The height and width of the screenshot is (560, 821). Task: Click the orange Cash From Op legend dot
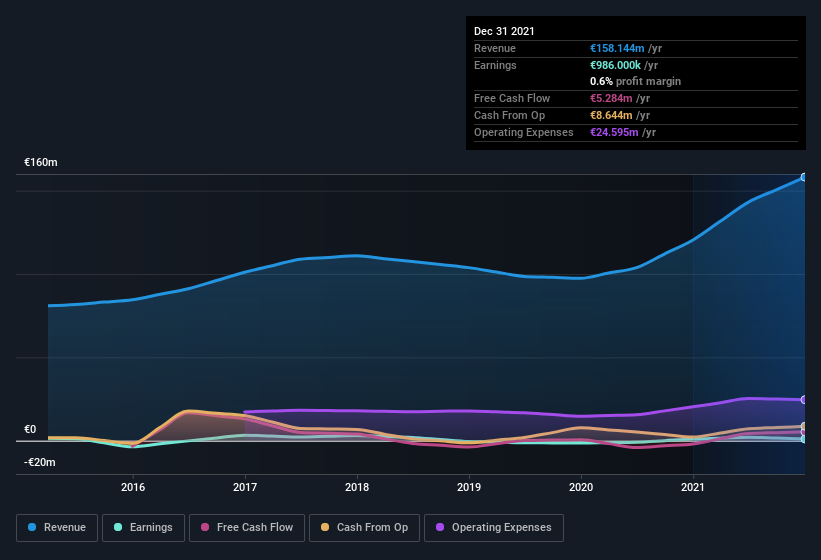click(x=325, y=527)
